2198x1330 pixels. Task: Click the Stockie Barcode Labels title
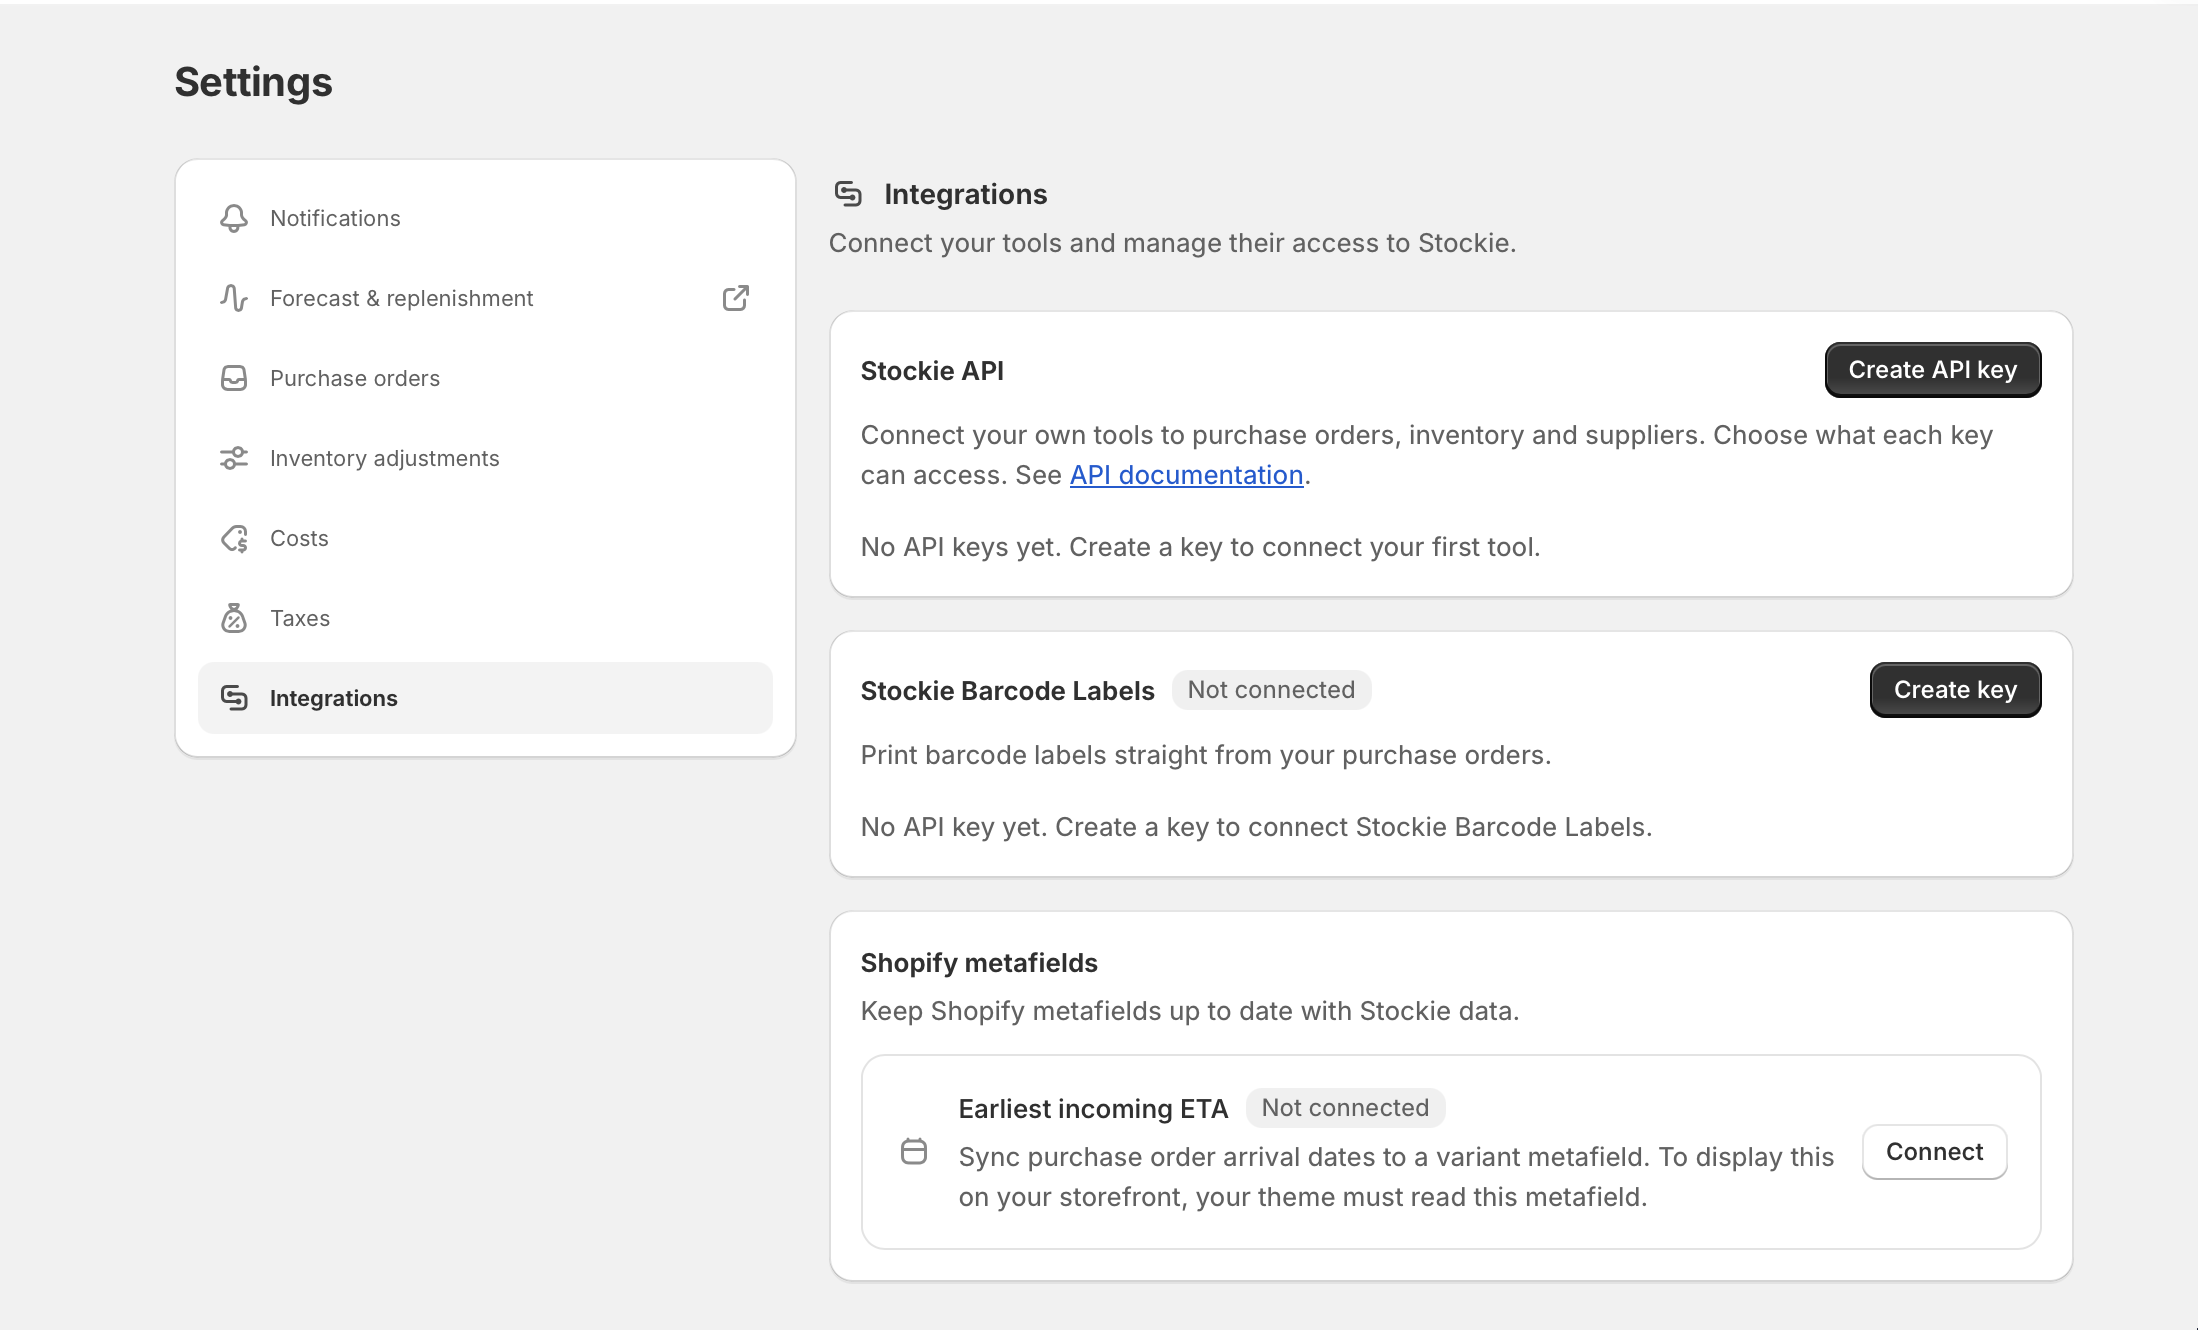click(x=1007, y=691)
